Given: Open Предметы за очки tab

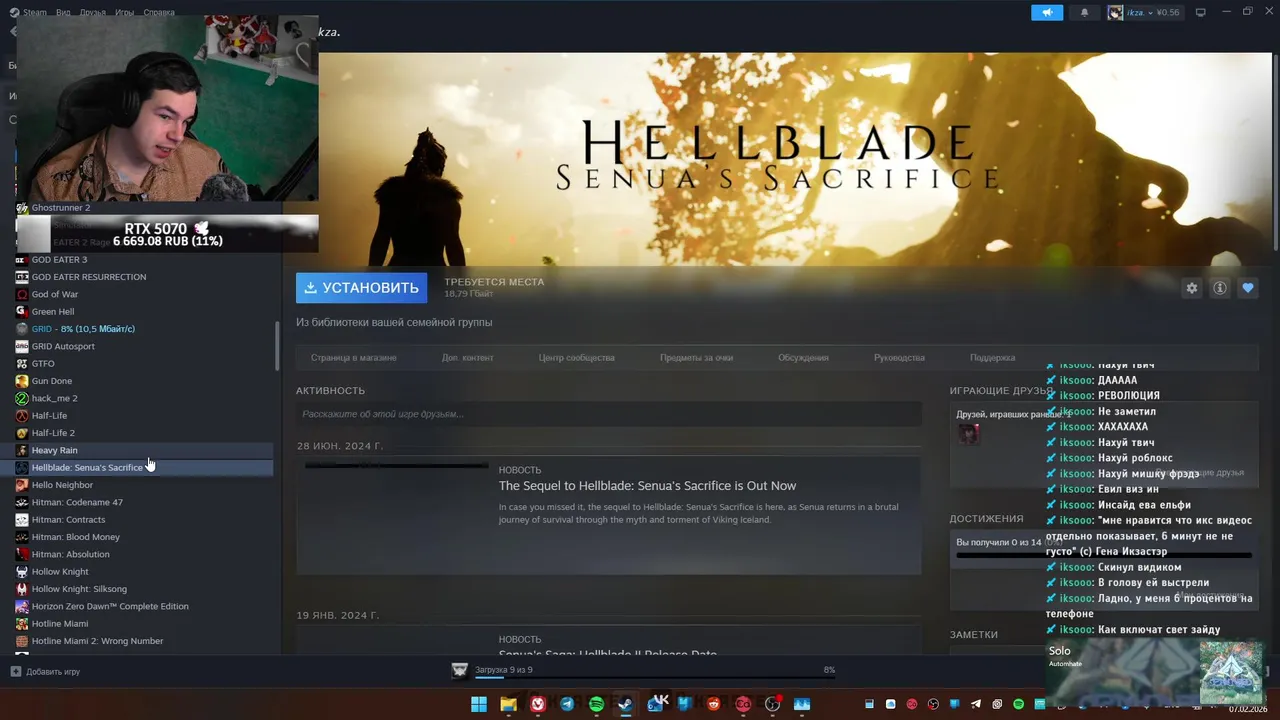Looking at the screenshot, I should point(696,358).
